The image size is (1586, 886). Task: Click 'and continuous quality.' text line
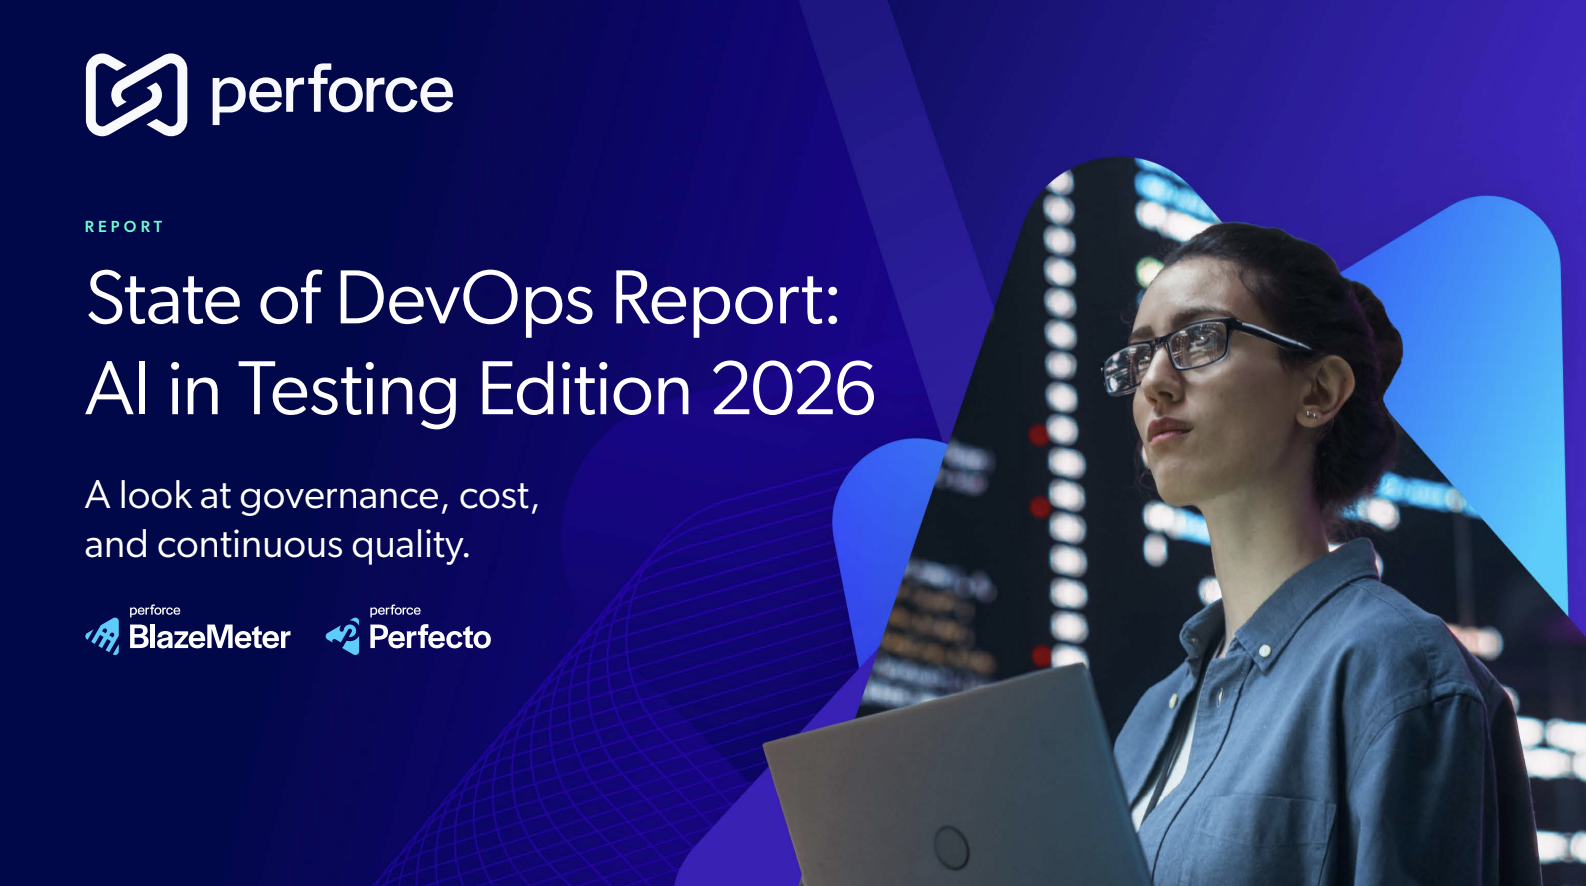[277, 545]
